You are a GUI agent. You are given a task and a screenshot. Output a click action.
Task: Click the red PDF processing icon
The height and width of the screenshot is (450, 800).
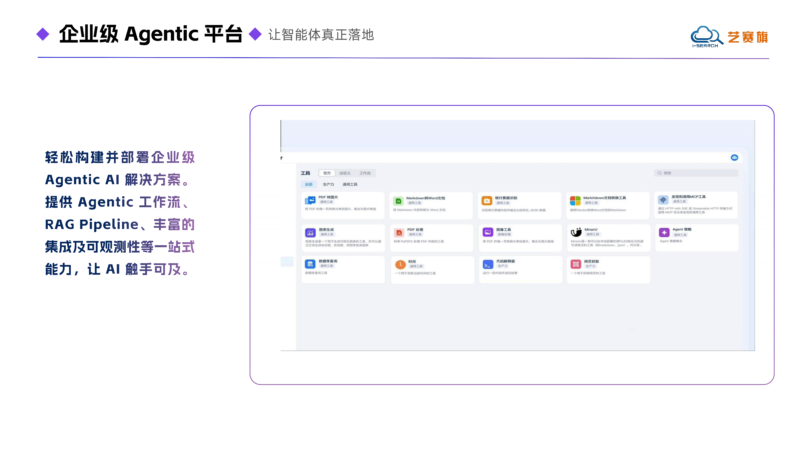pyautogui.click(x=399, y=233)
